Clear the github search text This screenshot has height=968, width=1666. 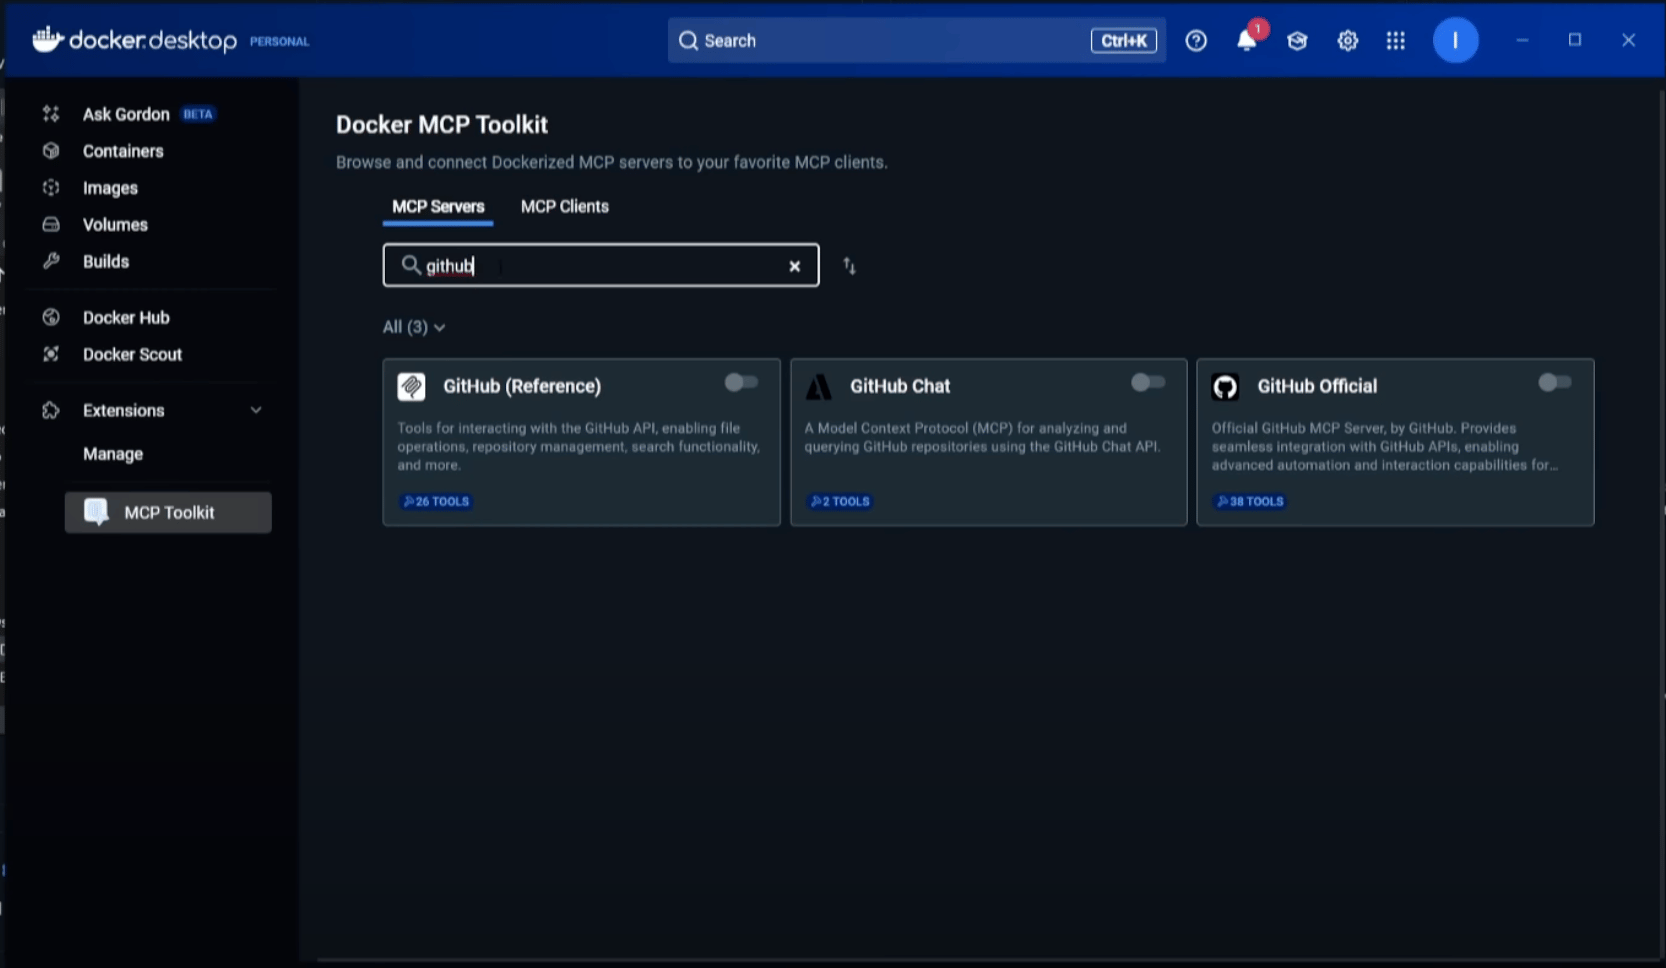tap(795, 266)
